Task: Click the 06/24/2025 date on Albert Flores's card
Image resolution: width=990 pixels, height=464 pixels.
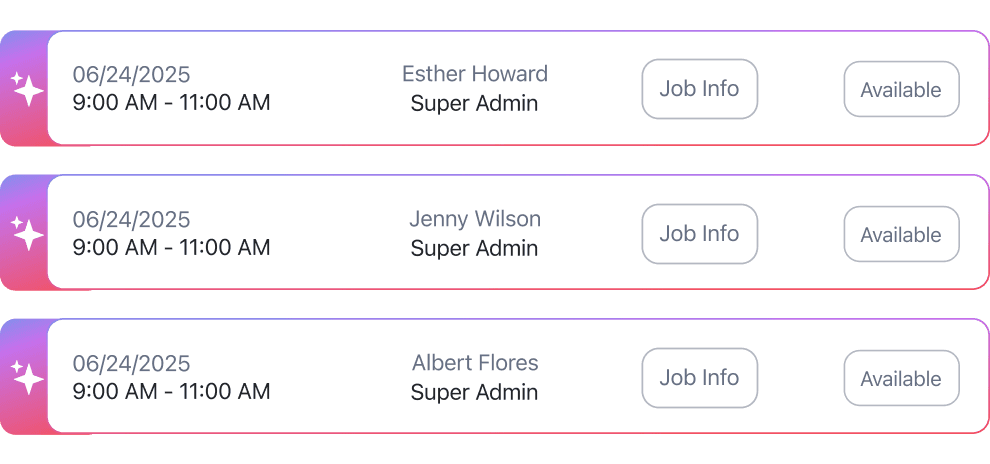Action: pyautogui.click(x=131, y=364)
